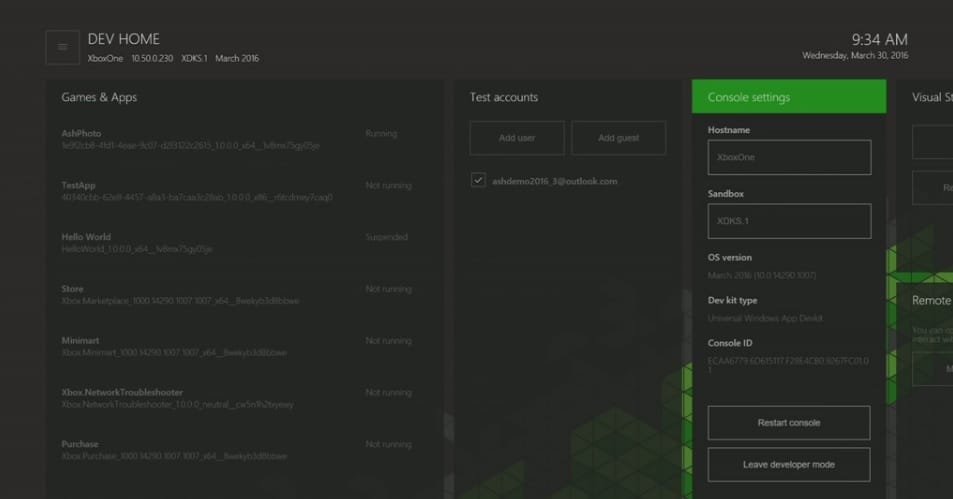Viewport: 953px width, 499px height.
Task: Click Leave developer mode button
Action: point(789,464)
